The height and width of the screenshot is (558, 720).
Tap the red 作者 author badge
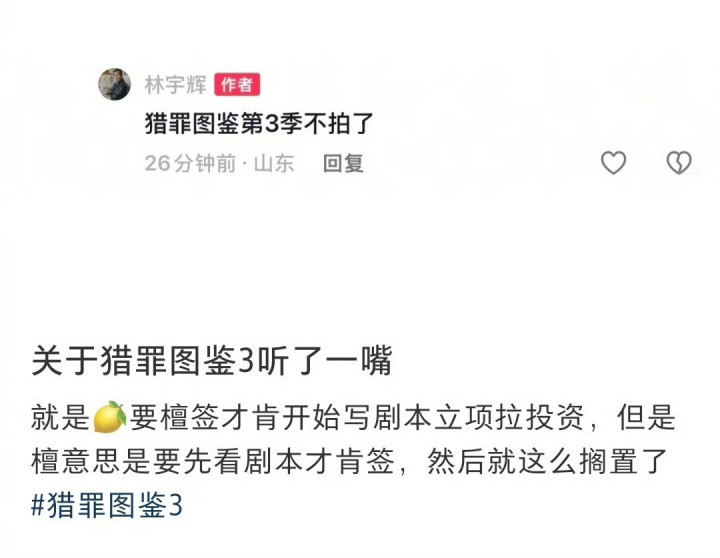tap(237, 85)
